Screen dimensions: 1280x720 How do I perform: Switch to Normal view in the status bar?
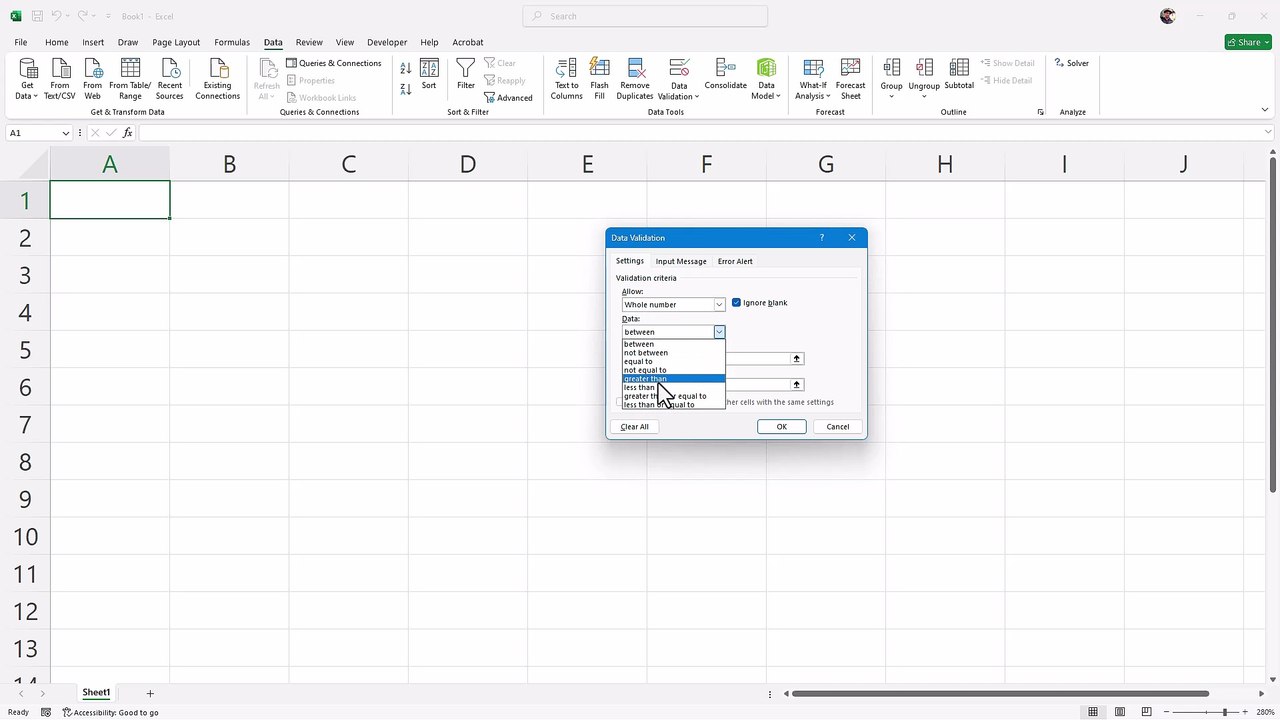(1093, 712)
